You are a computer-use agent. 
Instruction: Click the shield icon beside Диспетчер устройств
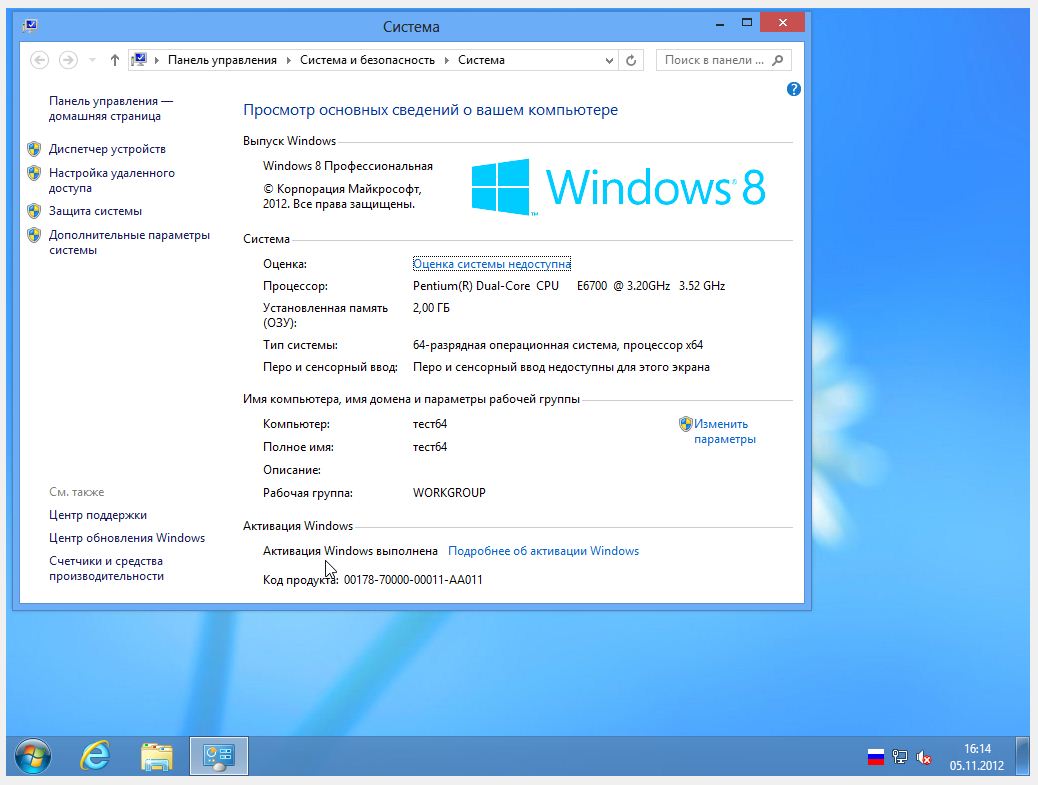34,149
